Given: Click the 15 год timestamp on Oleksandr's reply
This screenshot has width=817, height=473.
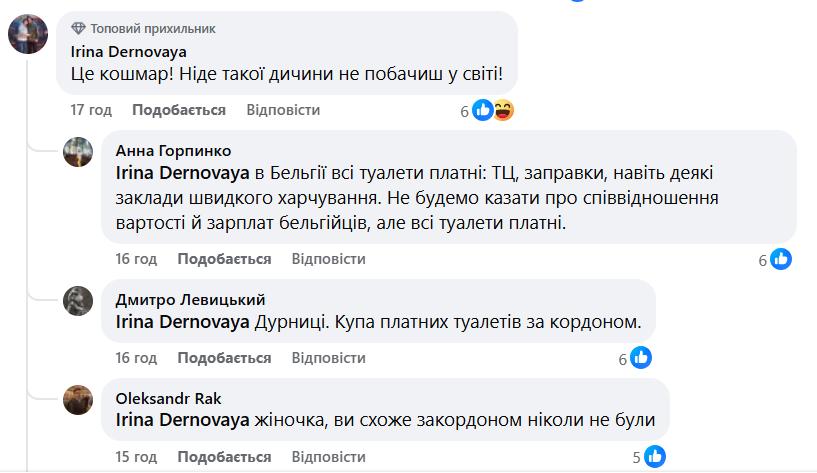Looking at the screenshot, I should (x=136, y=457).
